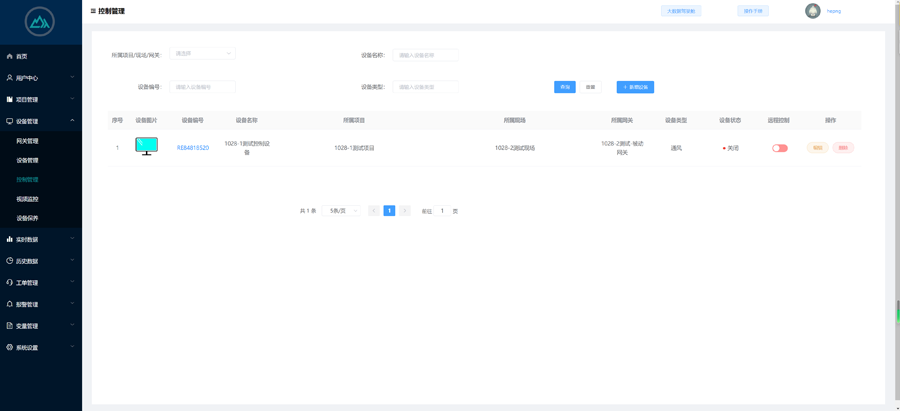Click the blue 查询 search button
Screen dimensions: 900x411
coord(564,87)
